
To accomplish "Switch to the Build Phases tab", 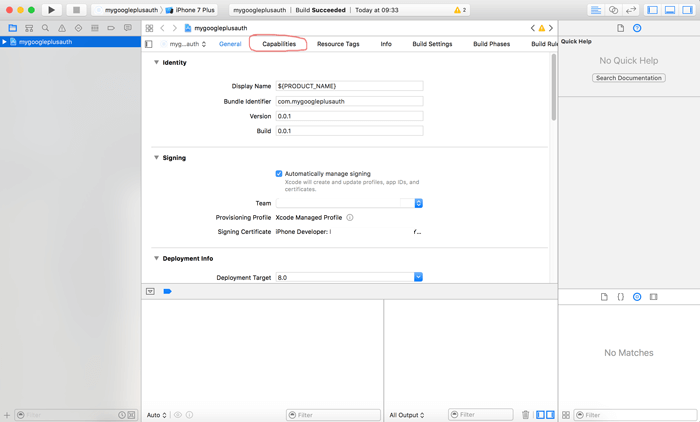I will 492,44.
